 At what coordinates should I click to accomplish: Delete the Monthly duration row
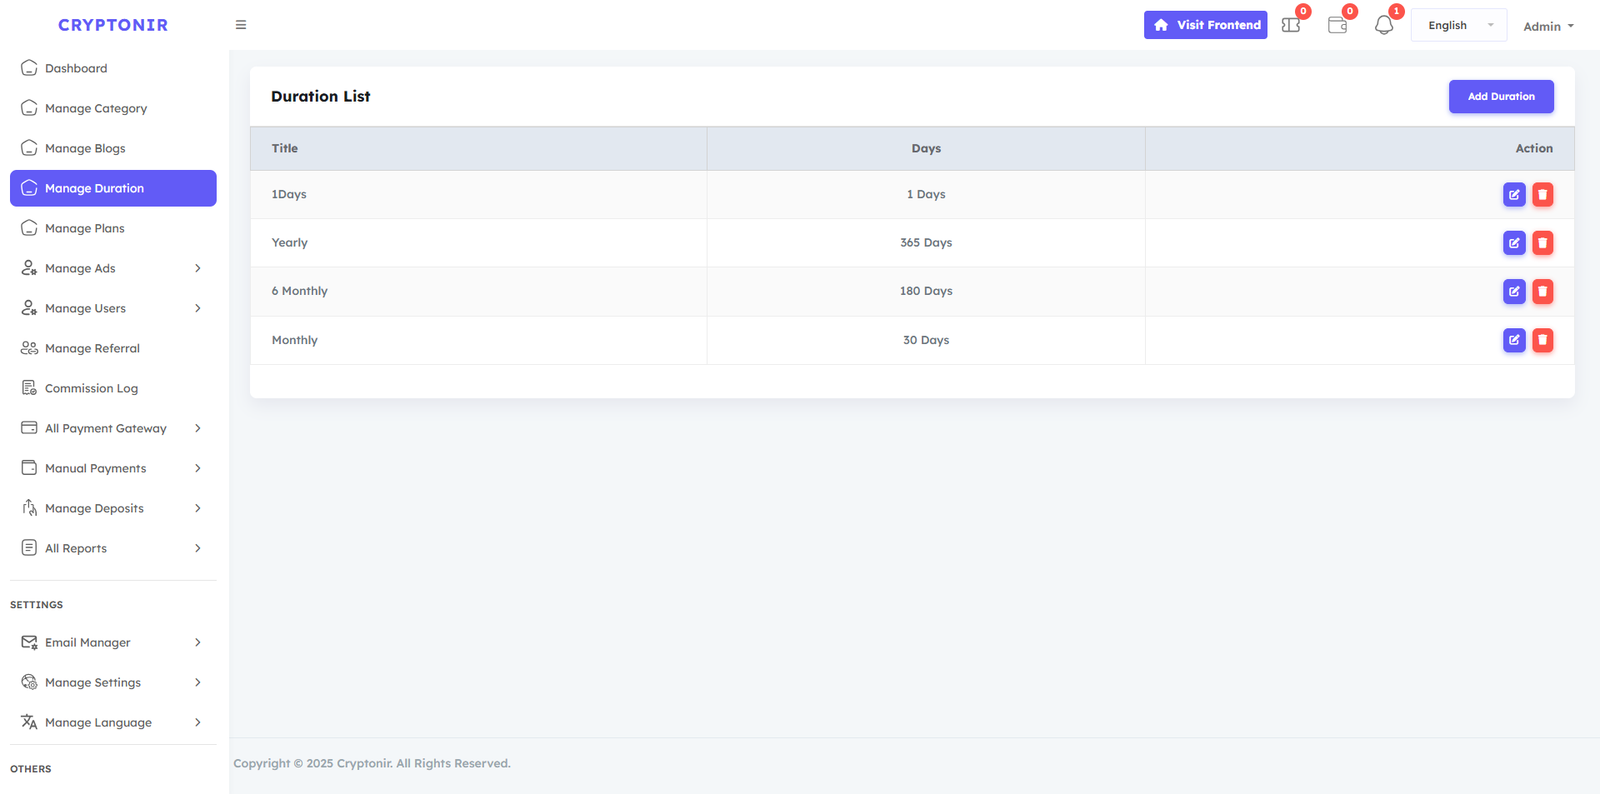1543,340
